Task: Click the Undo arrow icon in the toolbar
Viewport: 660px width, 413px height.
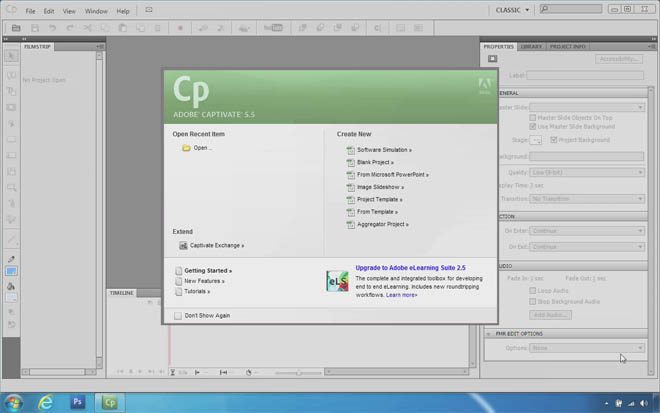Action: tap(52, 28)
